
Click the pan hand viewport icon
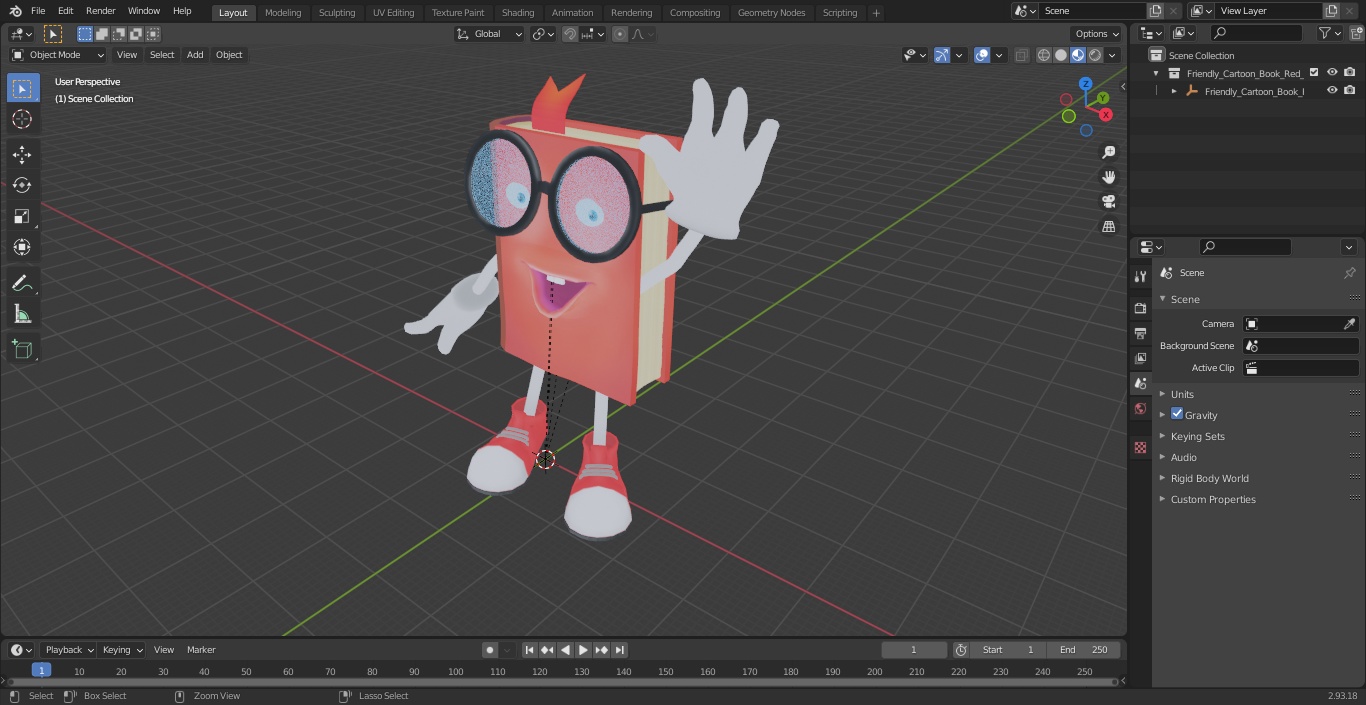(1108, 177)
